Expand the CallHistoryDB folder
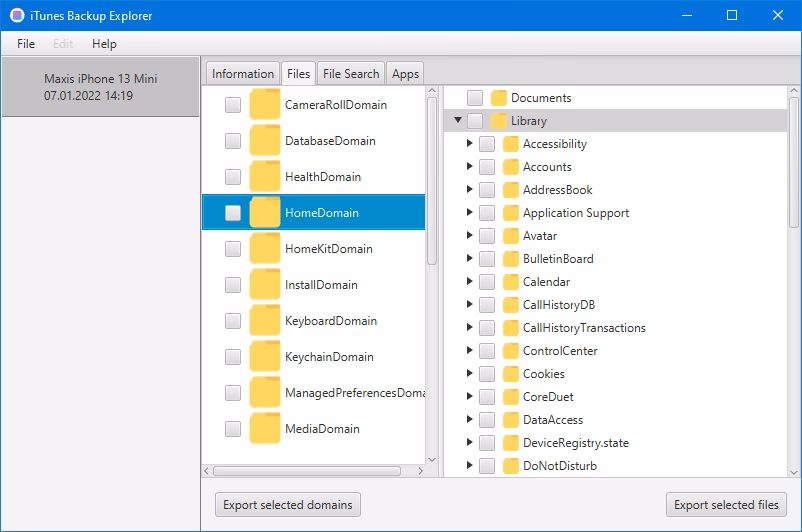The height and width of the screenshot is (532, 802). pos(470,305)
